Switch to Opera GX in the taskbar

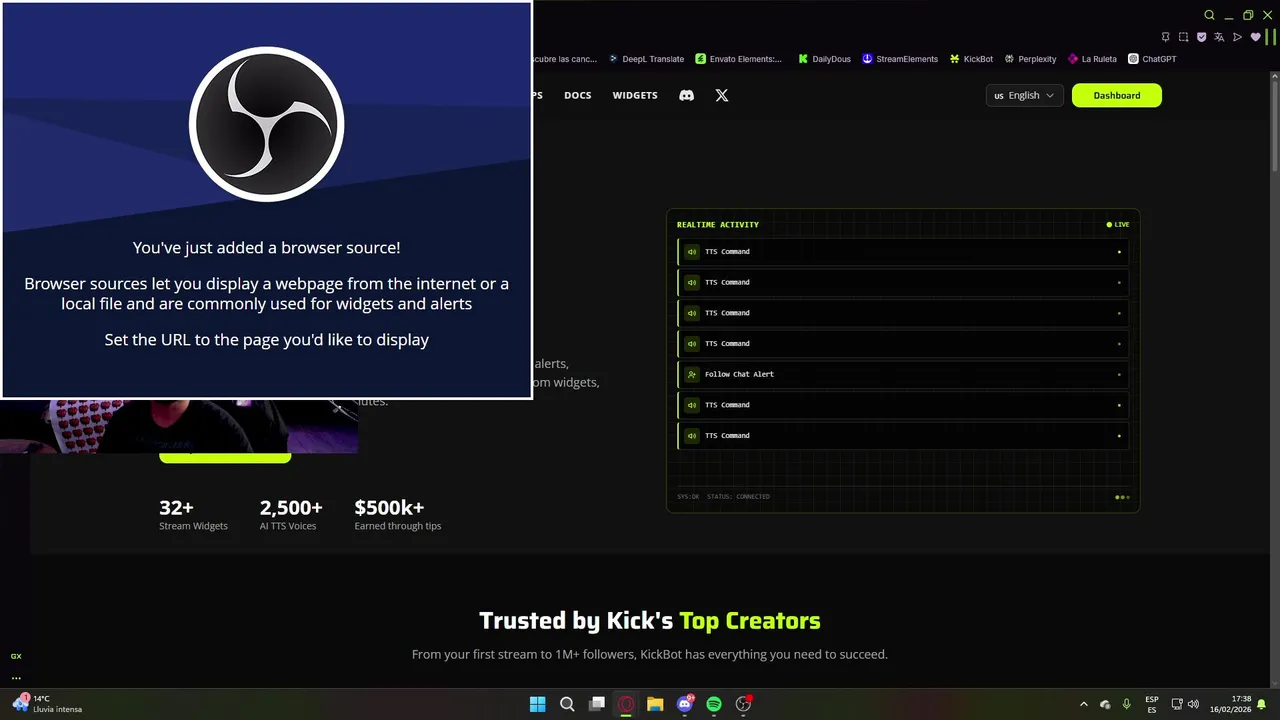click(x=626, y=704)
